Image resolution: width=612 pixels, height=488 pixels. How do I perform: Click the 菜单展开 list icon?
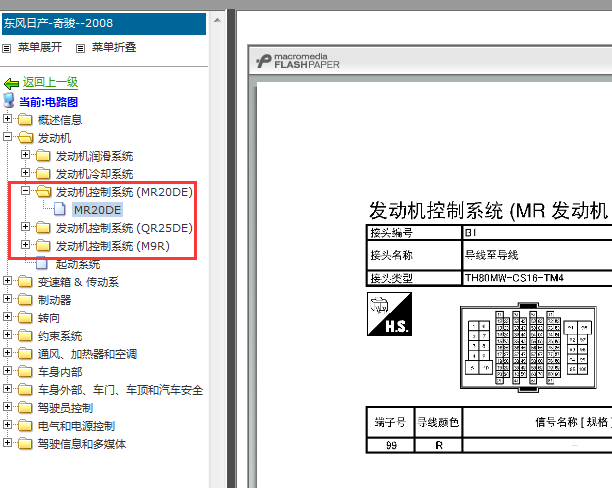click(7, 48)
